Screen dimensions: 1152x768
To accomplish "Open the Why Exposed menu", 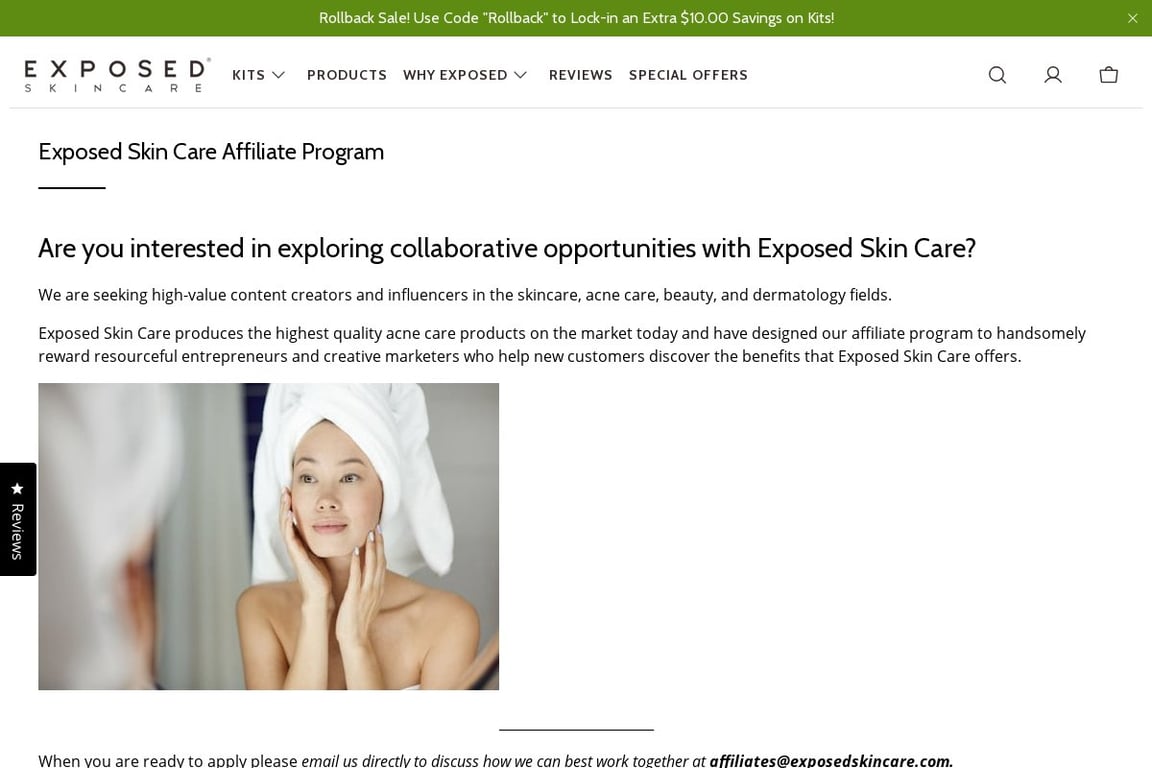I will click(455, 75).
